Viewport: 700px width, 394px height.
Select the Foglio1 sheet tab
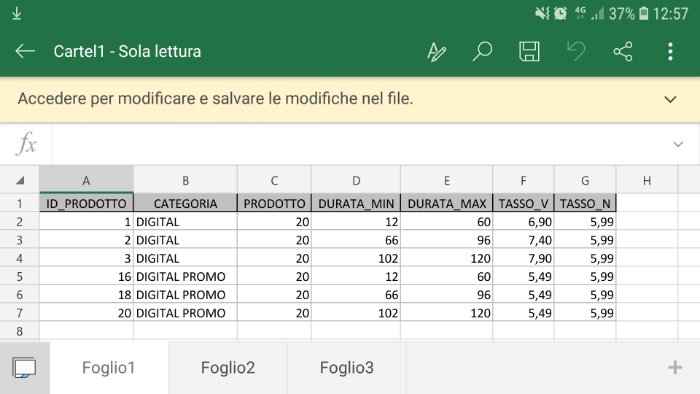108,368
